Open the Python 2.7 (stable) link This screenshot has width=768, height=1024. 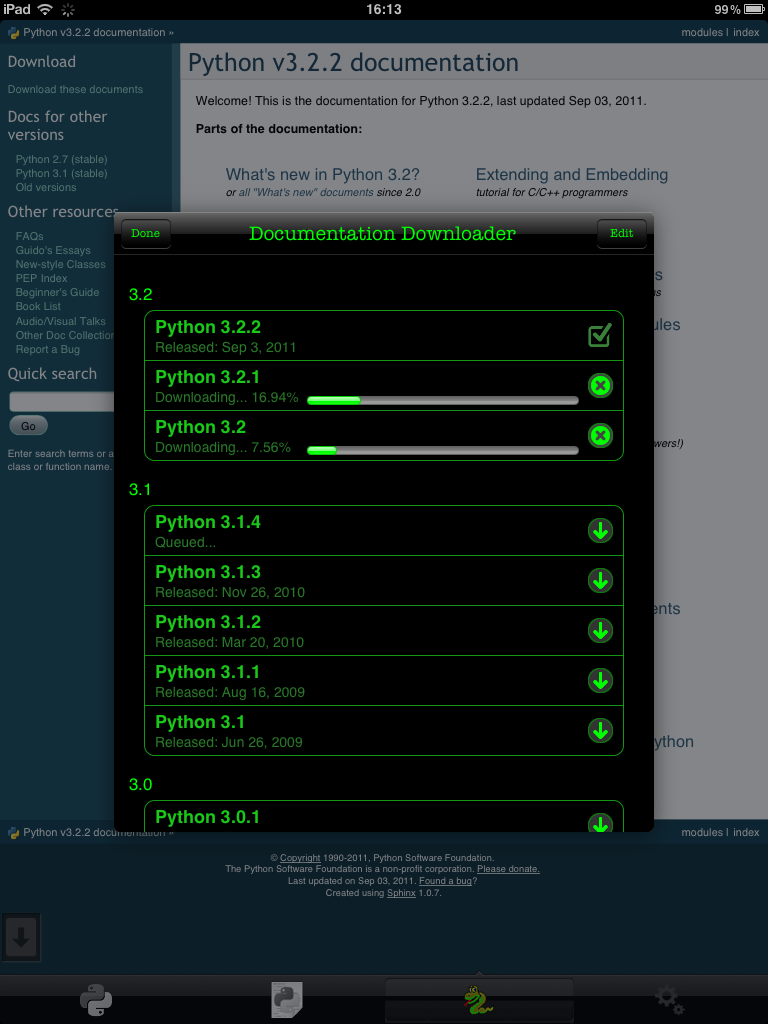(x=61, y=159)
